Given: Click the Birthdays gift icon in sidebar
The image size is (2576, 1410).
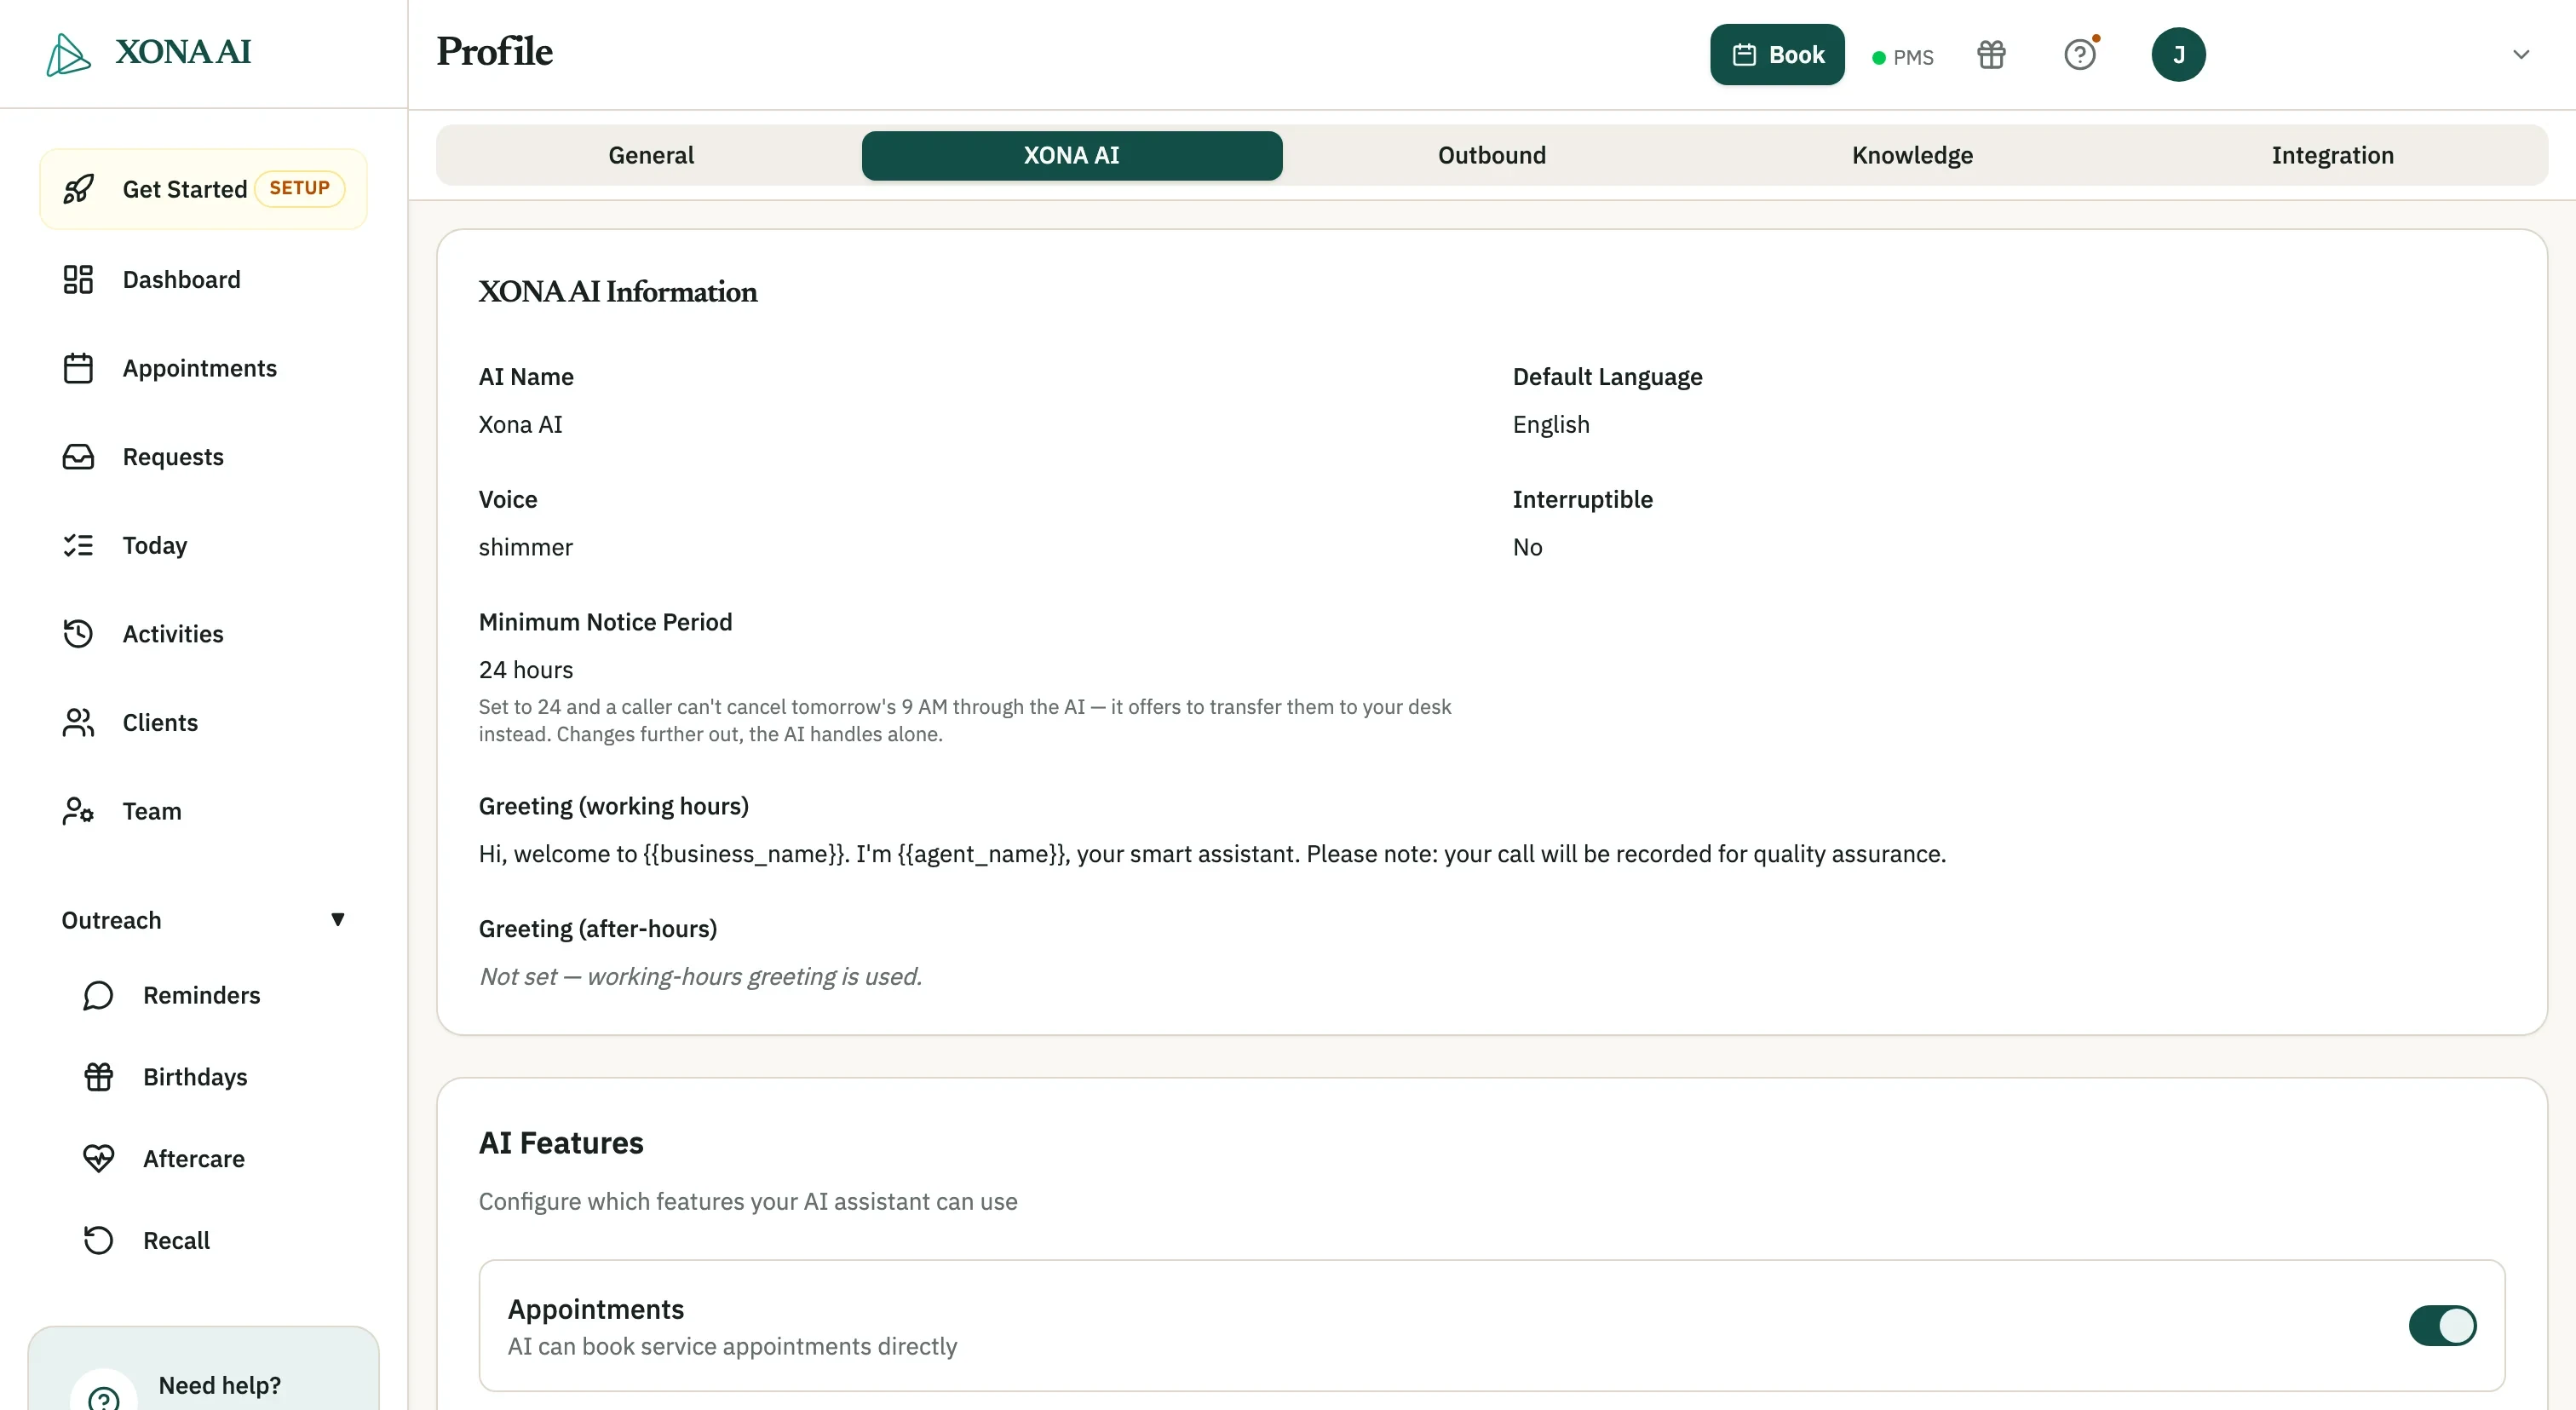Looking at the screenshot, I should tap(98, 1077).
